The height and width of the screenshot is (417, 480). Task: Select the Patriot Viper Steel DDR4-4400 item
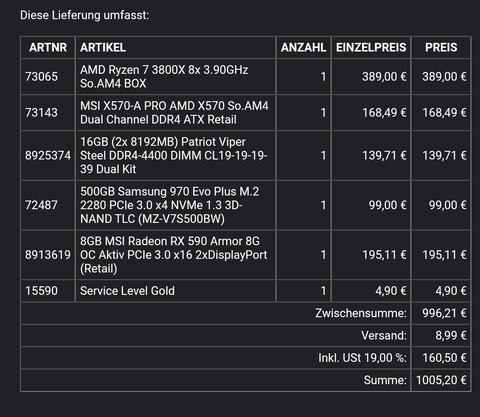coord(173,156)
